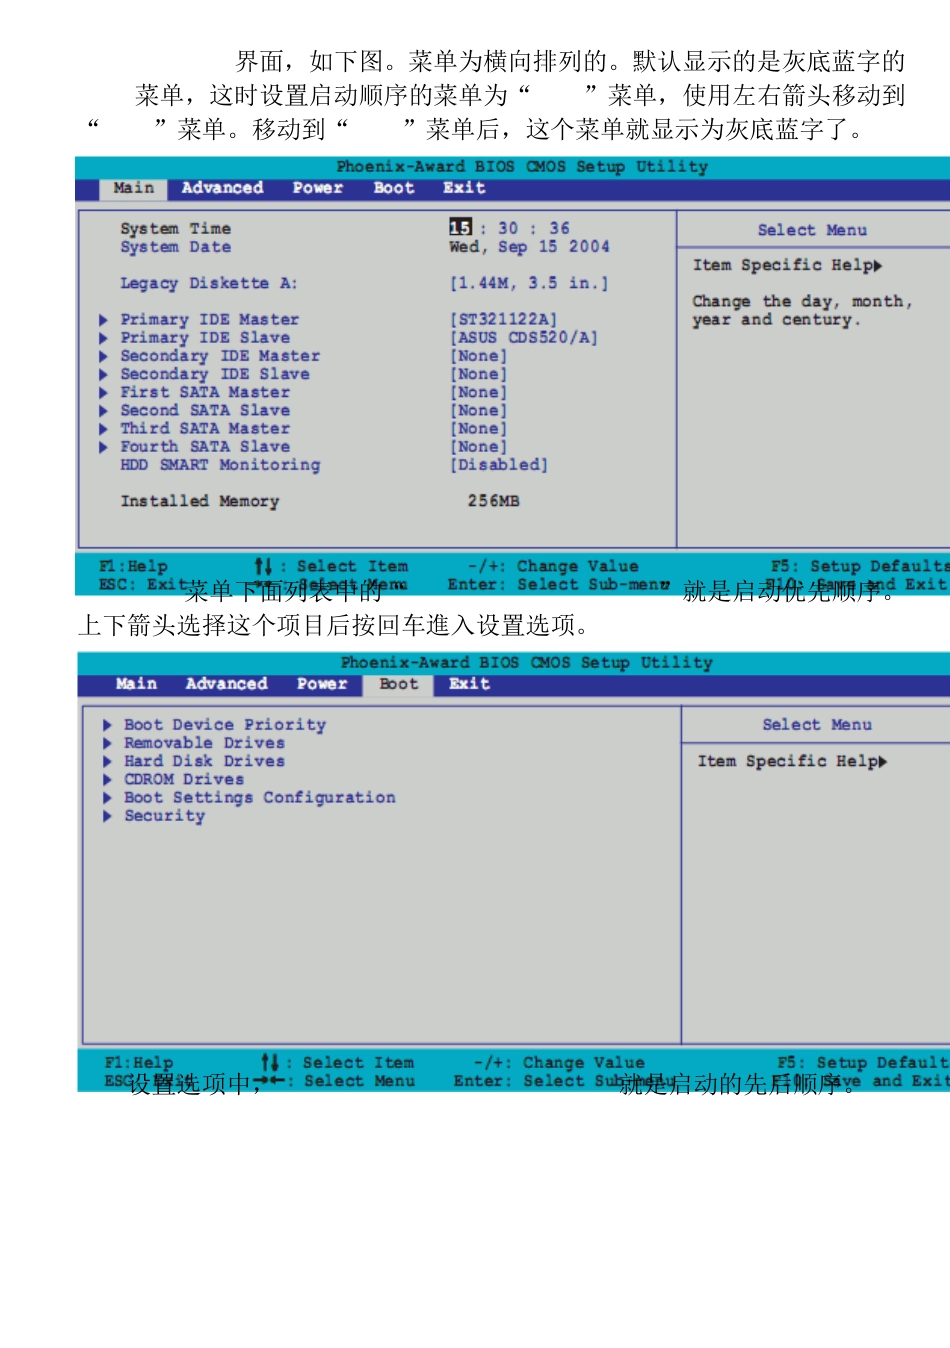The height and width of the screenshot is (1348, 950).
Task: Open Main tab in Boot Device Priority BIOS screen
Action: tap(136, 684)
